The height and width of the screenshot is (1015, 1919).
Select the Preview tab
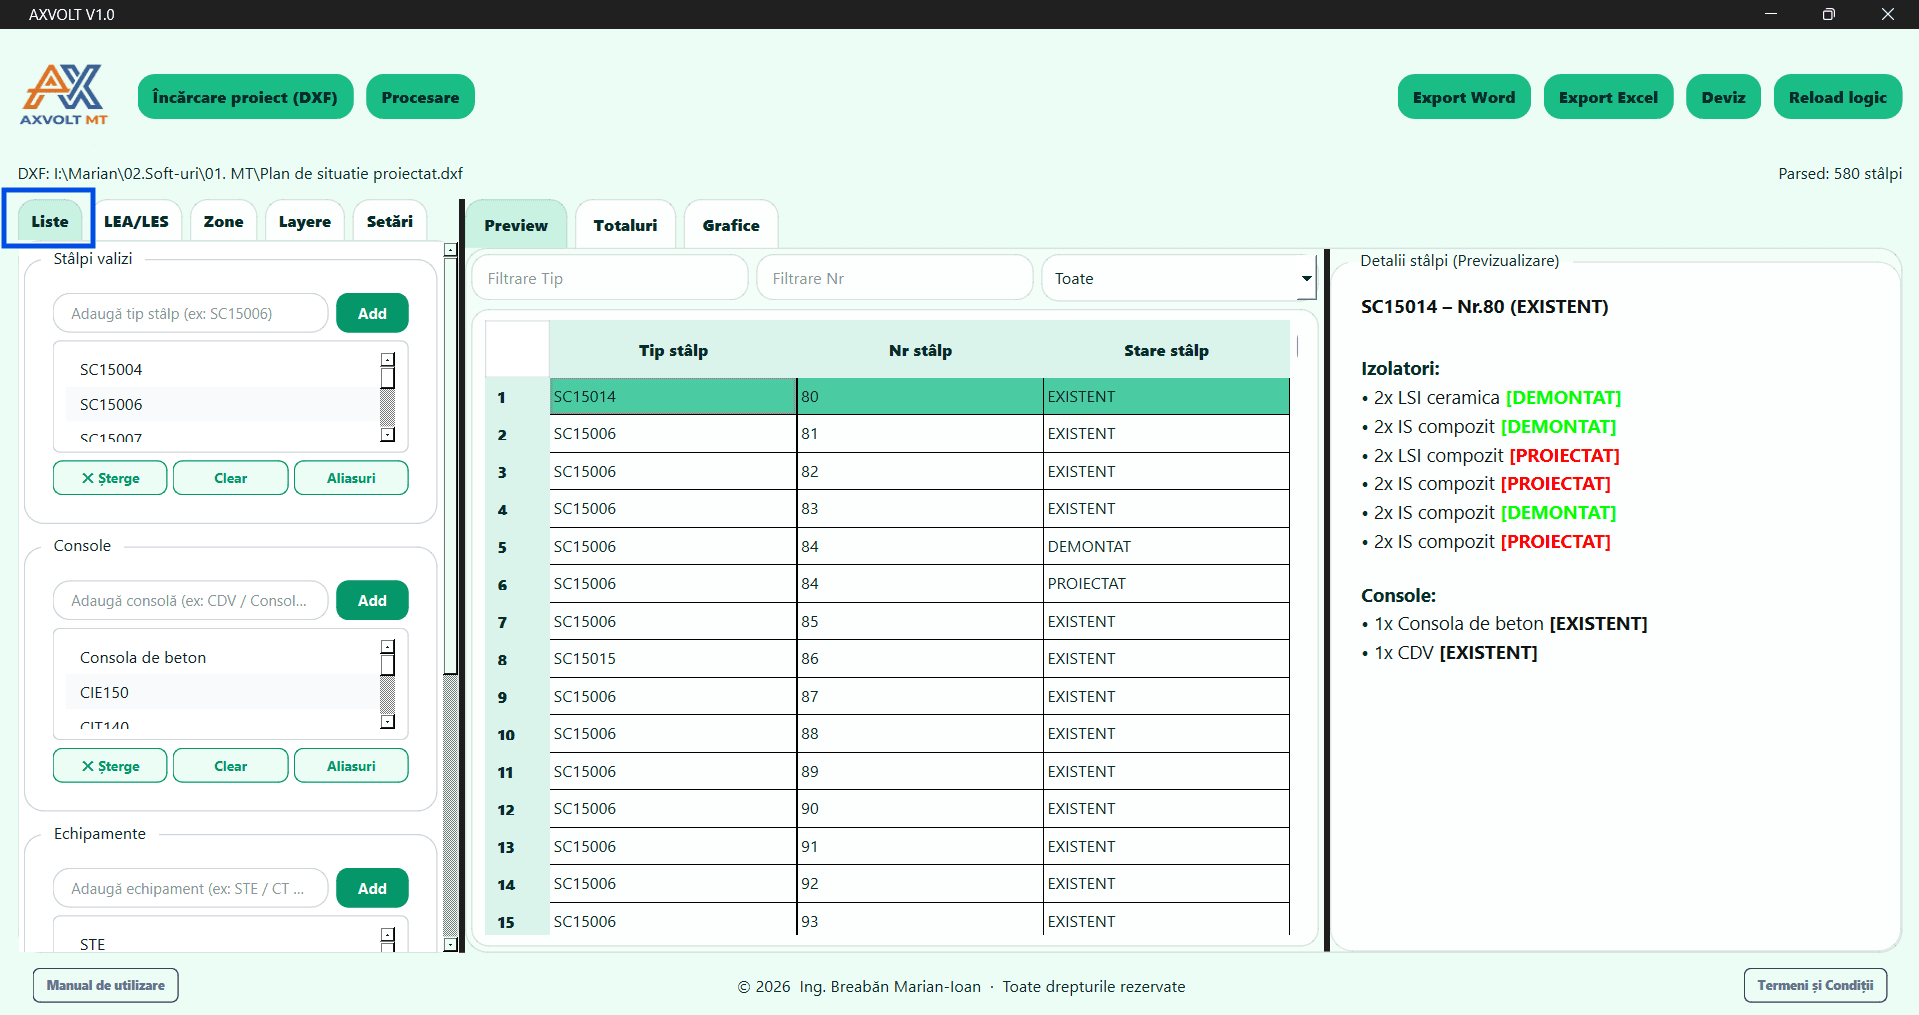click(x=516, y=225)
